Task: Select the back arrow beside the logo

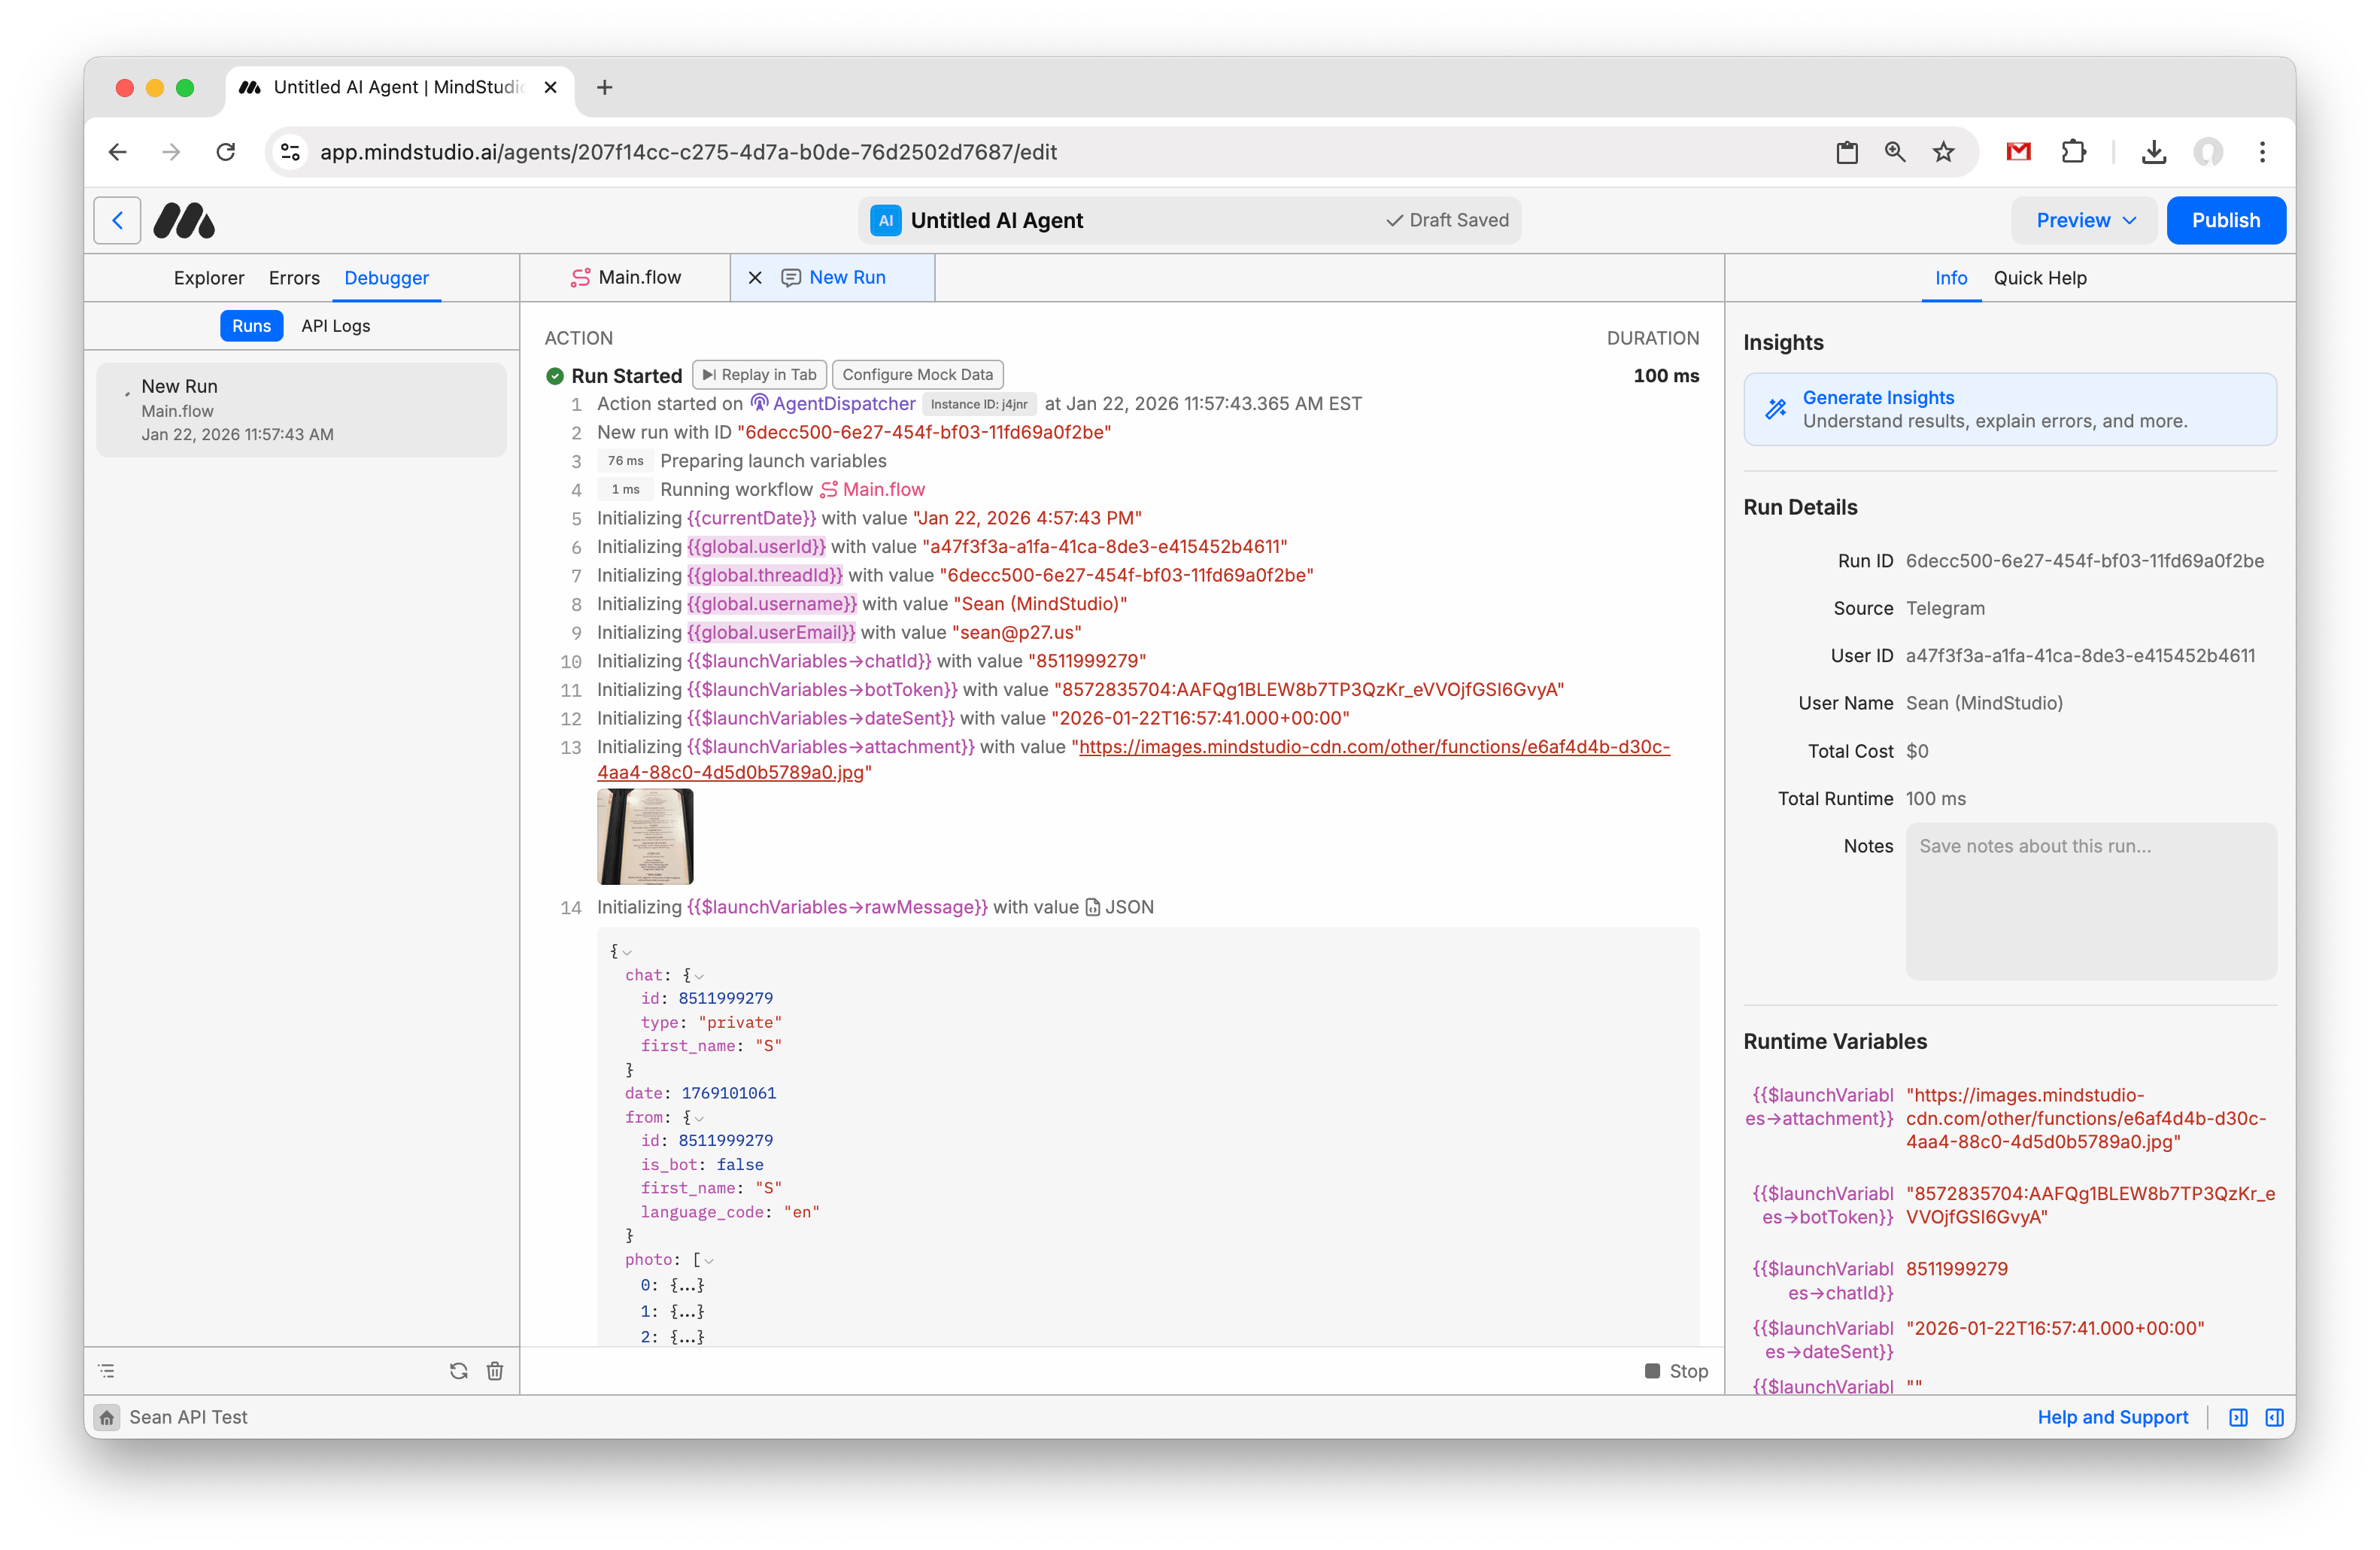Action: [117, 220]
